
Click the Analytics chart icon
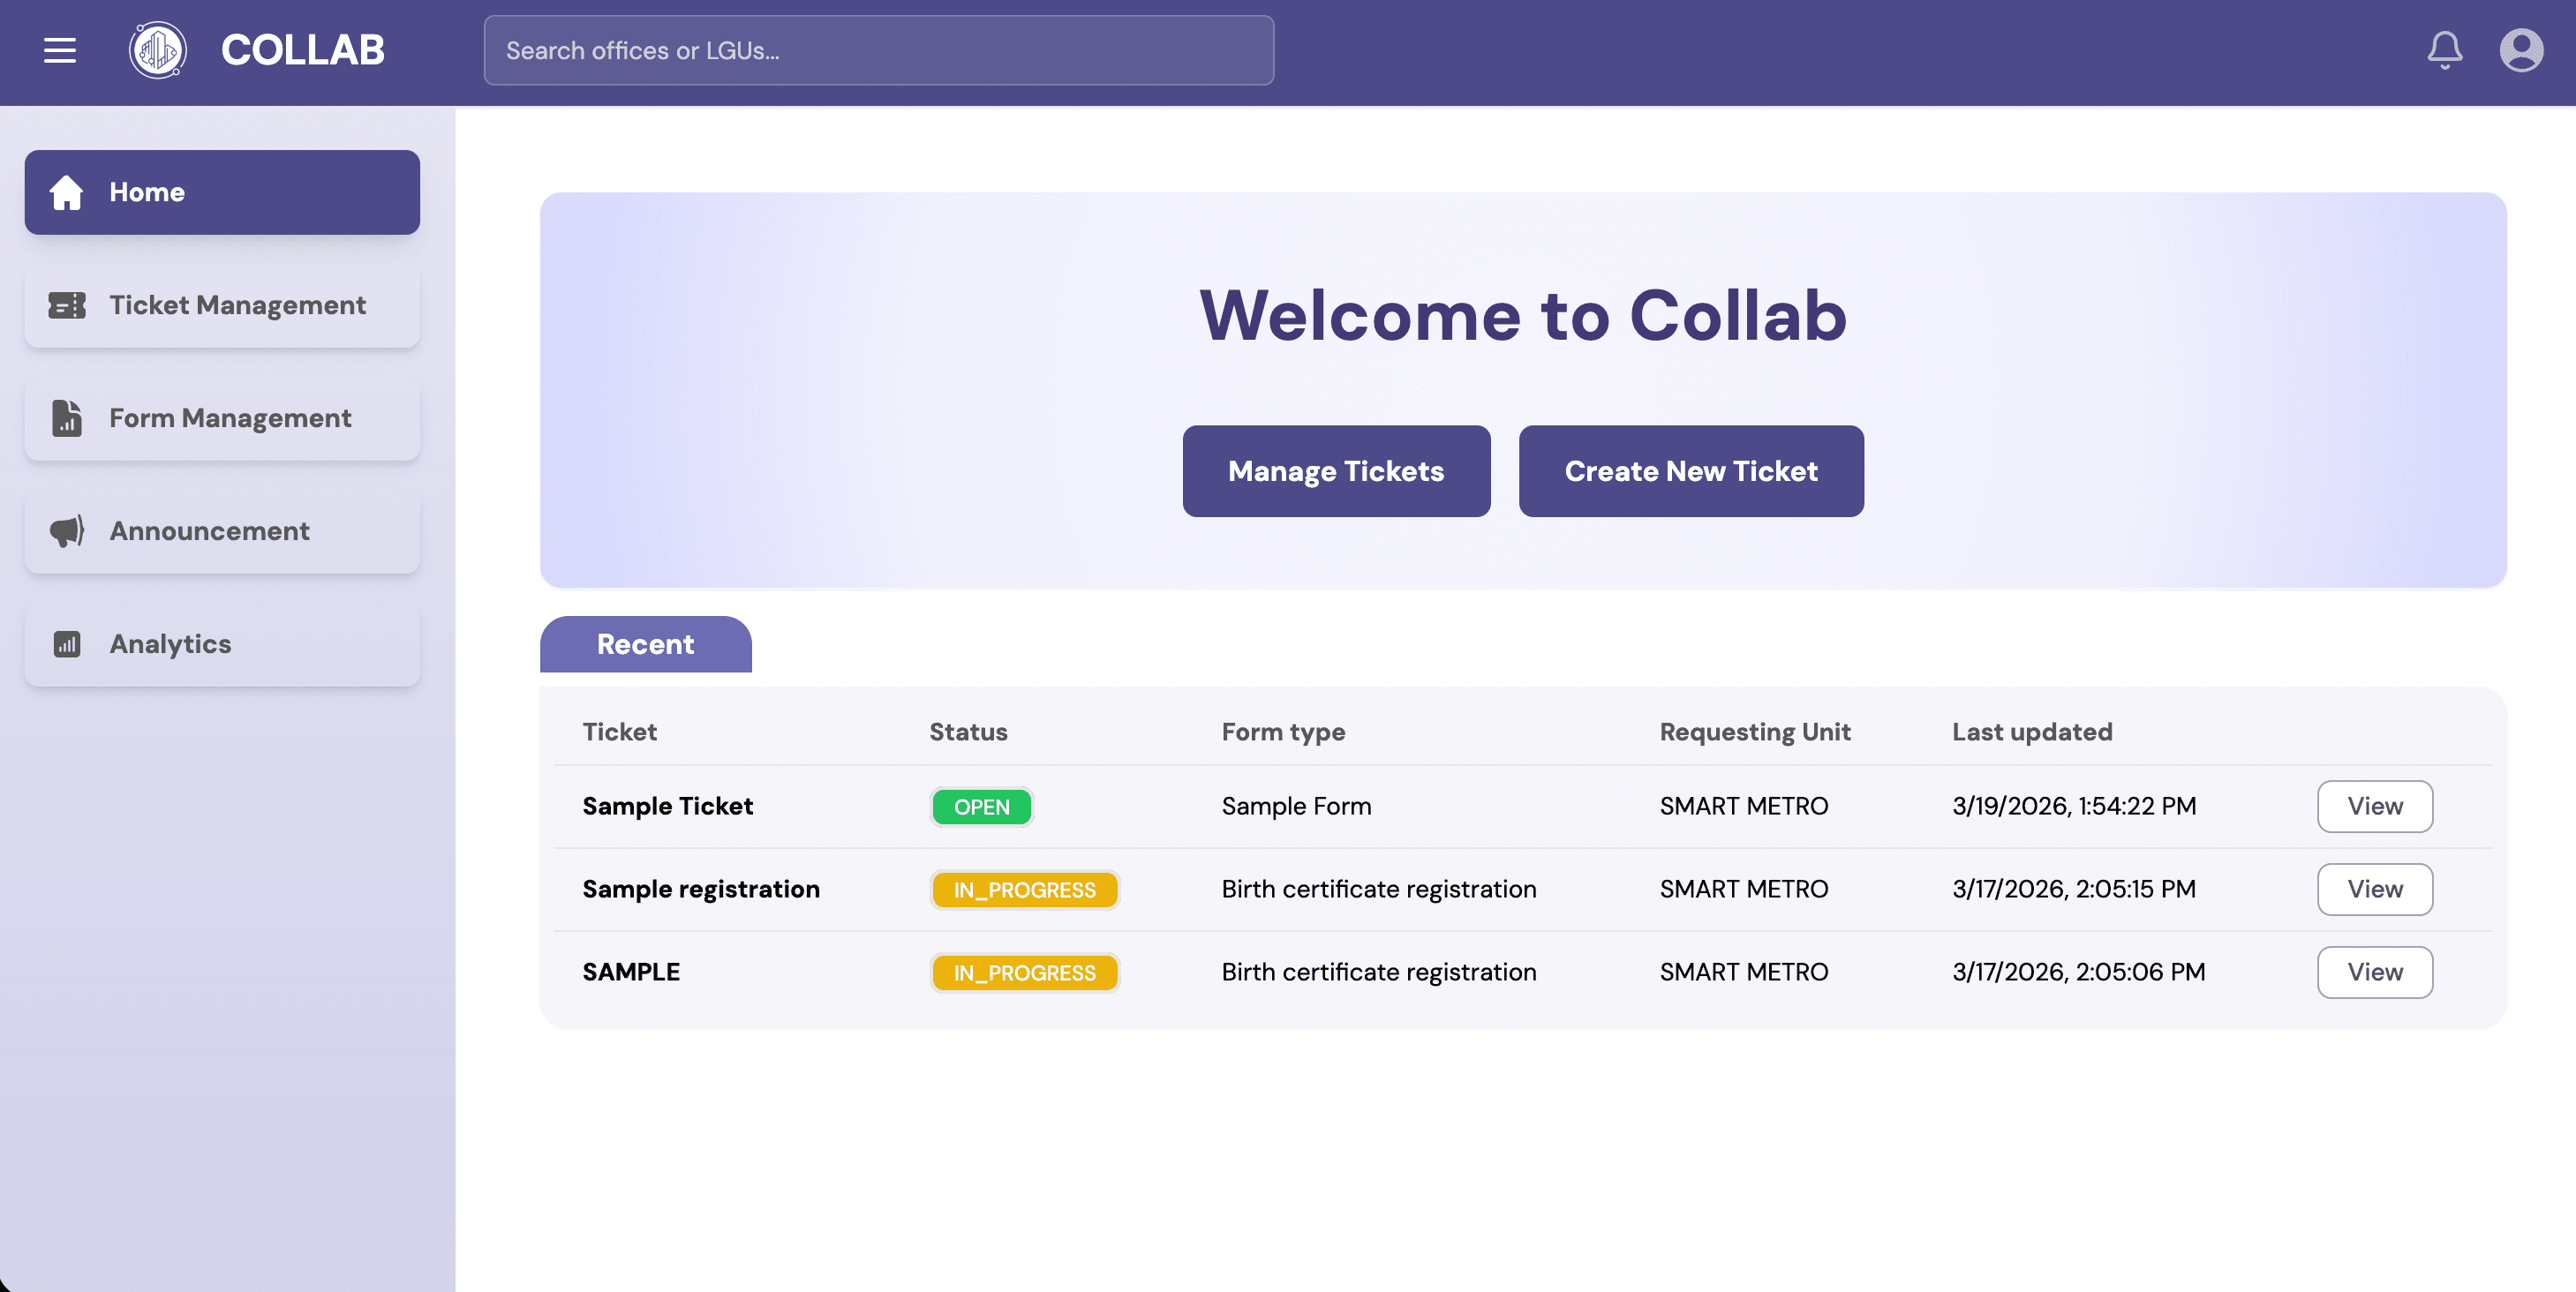click(67, 644)
